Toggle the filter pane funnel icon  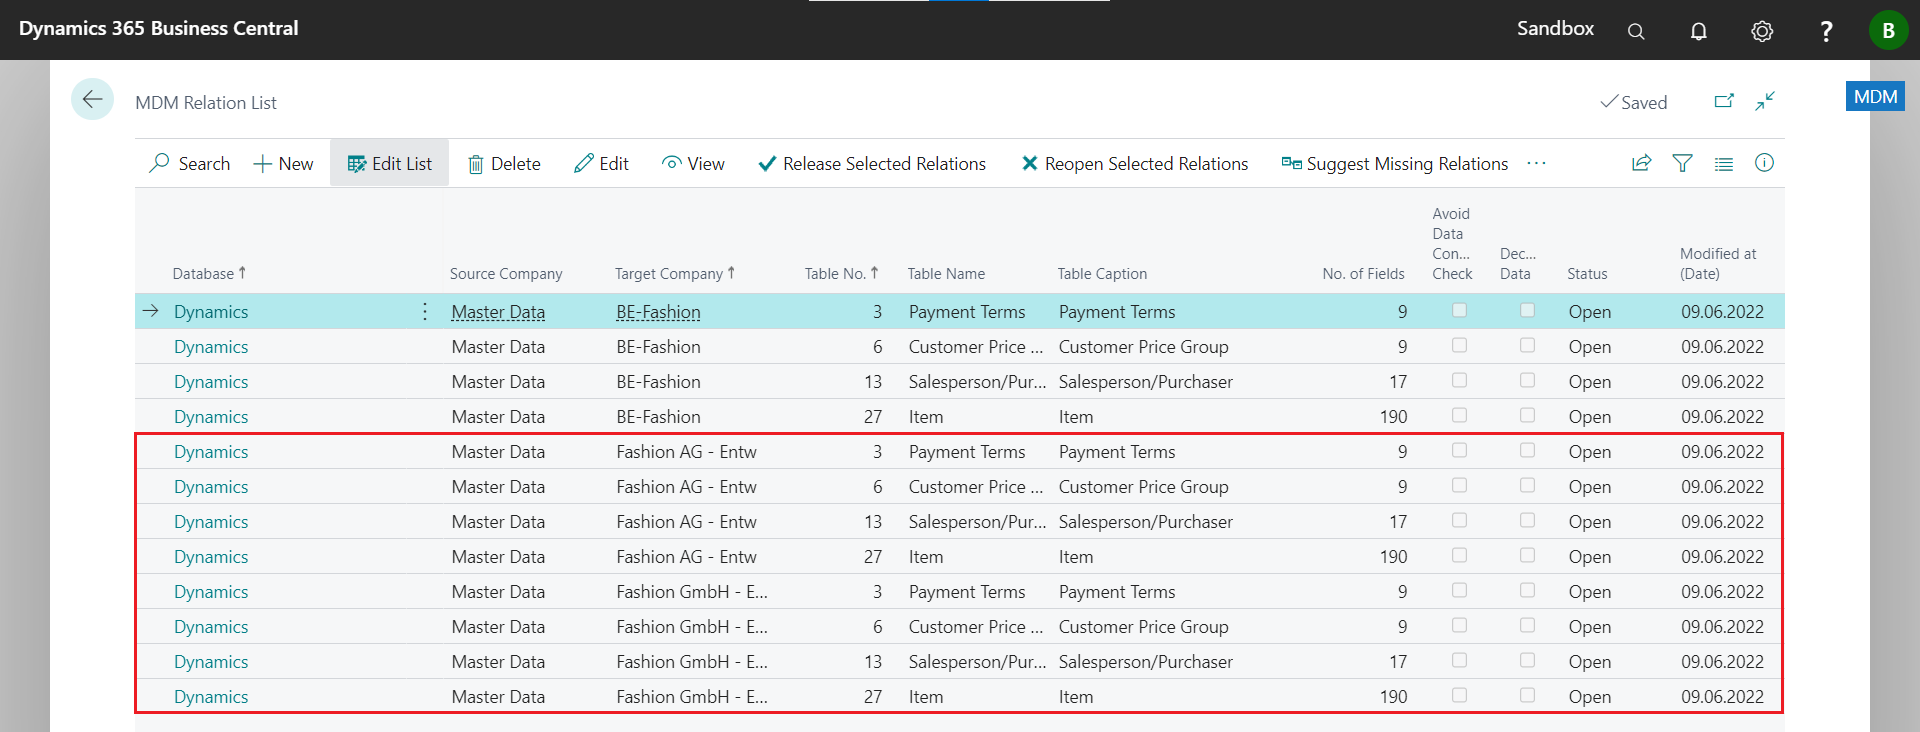pyautogui.click(x=1683, y=163)
